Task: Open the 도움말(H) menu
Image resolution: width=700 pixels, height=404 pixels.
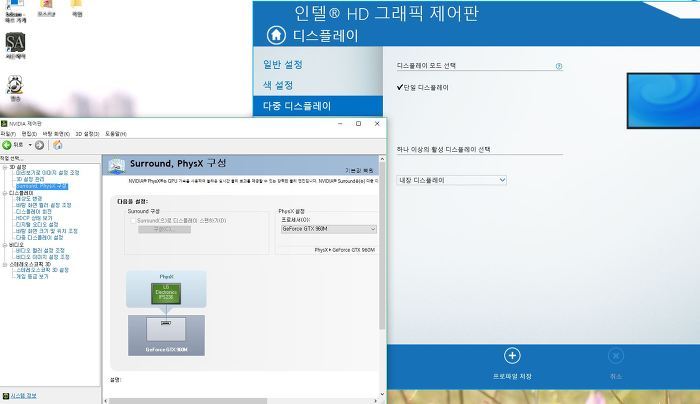Action: coord(116,134)
